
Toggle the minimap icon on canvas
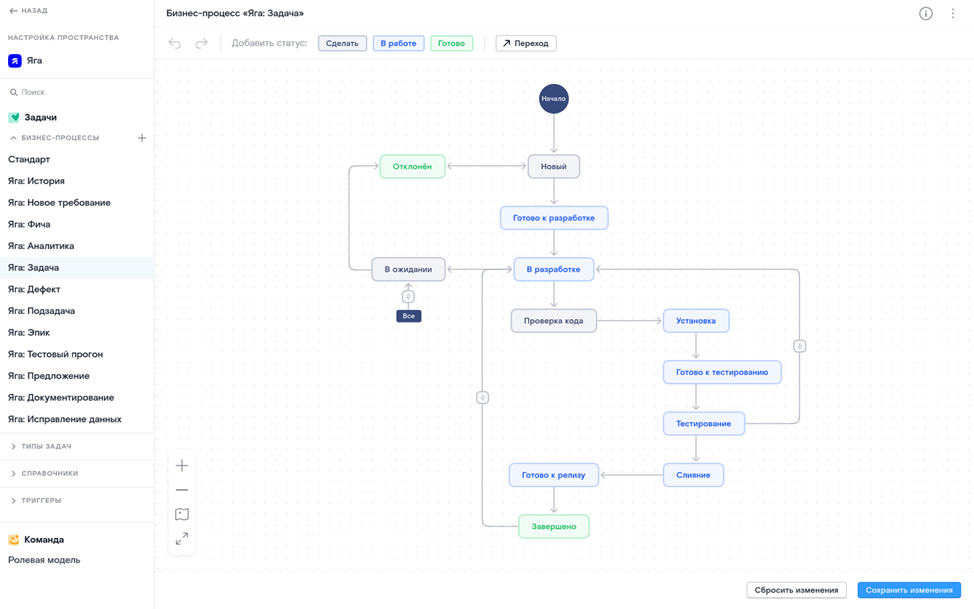point(182,514)
